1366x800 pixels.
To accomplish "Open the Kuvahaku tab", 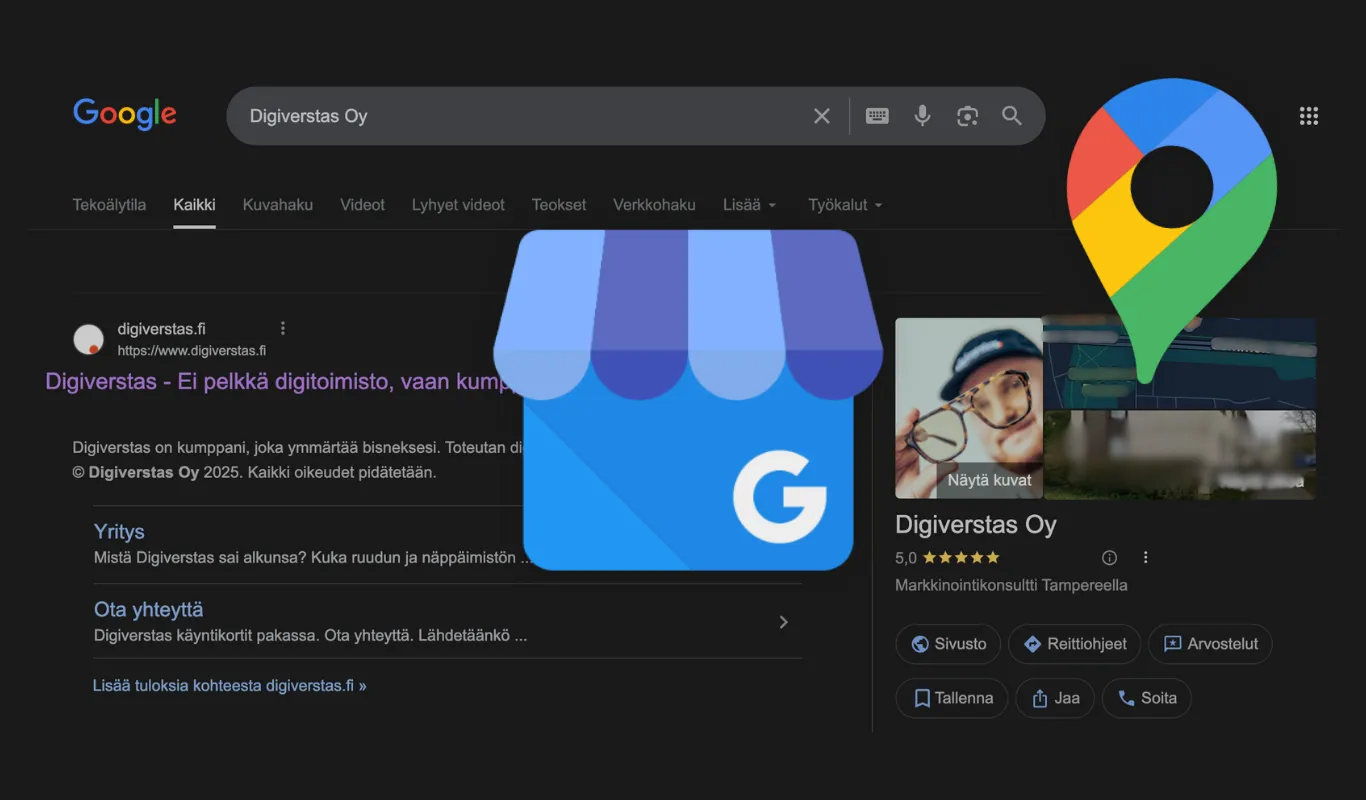I will tap(278, 205).
